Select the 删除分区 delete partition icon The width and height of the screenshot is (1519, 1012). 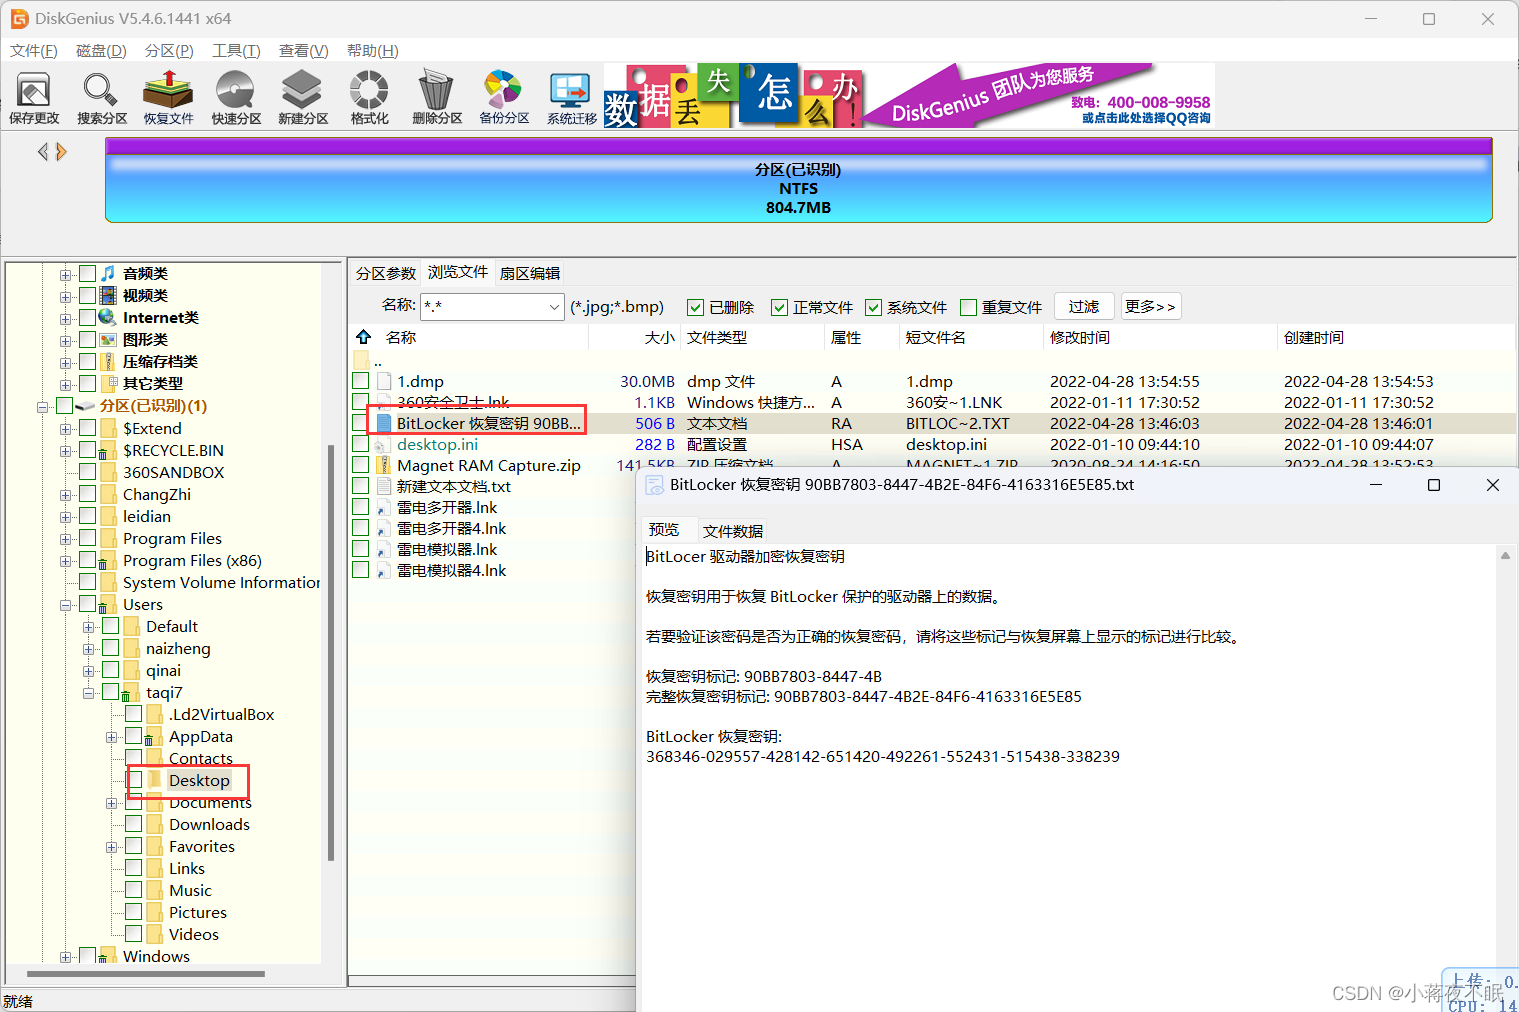point(436,97)
